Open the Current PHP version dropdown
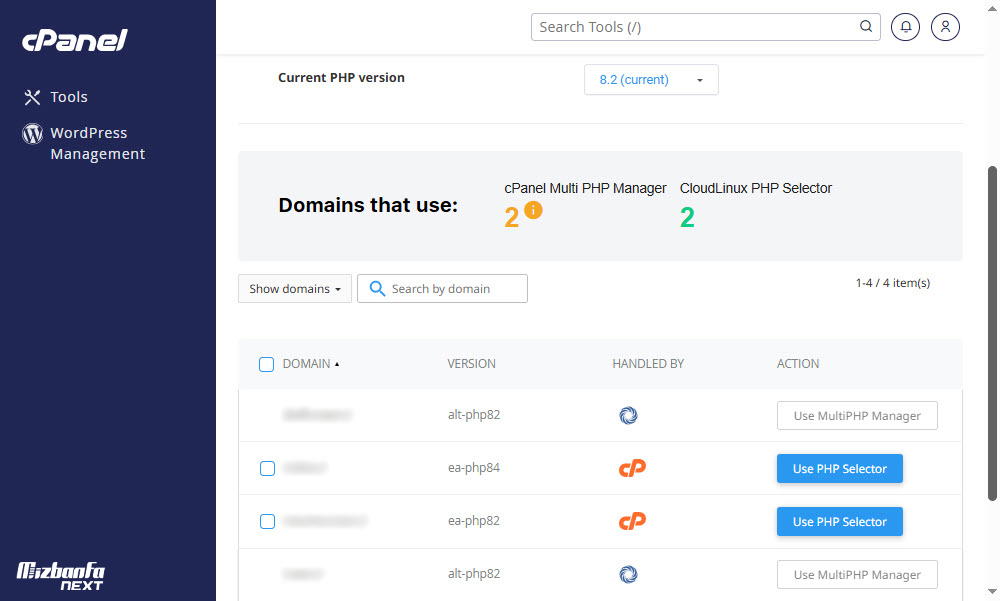1000x601 pixels. coord(651,79)
